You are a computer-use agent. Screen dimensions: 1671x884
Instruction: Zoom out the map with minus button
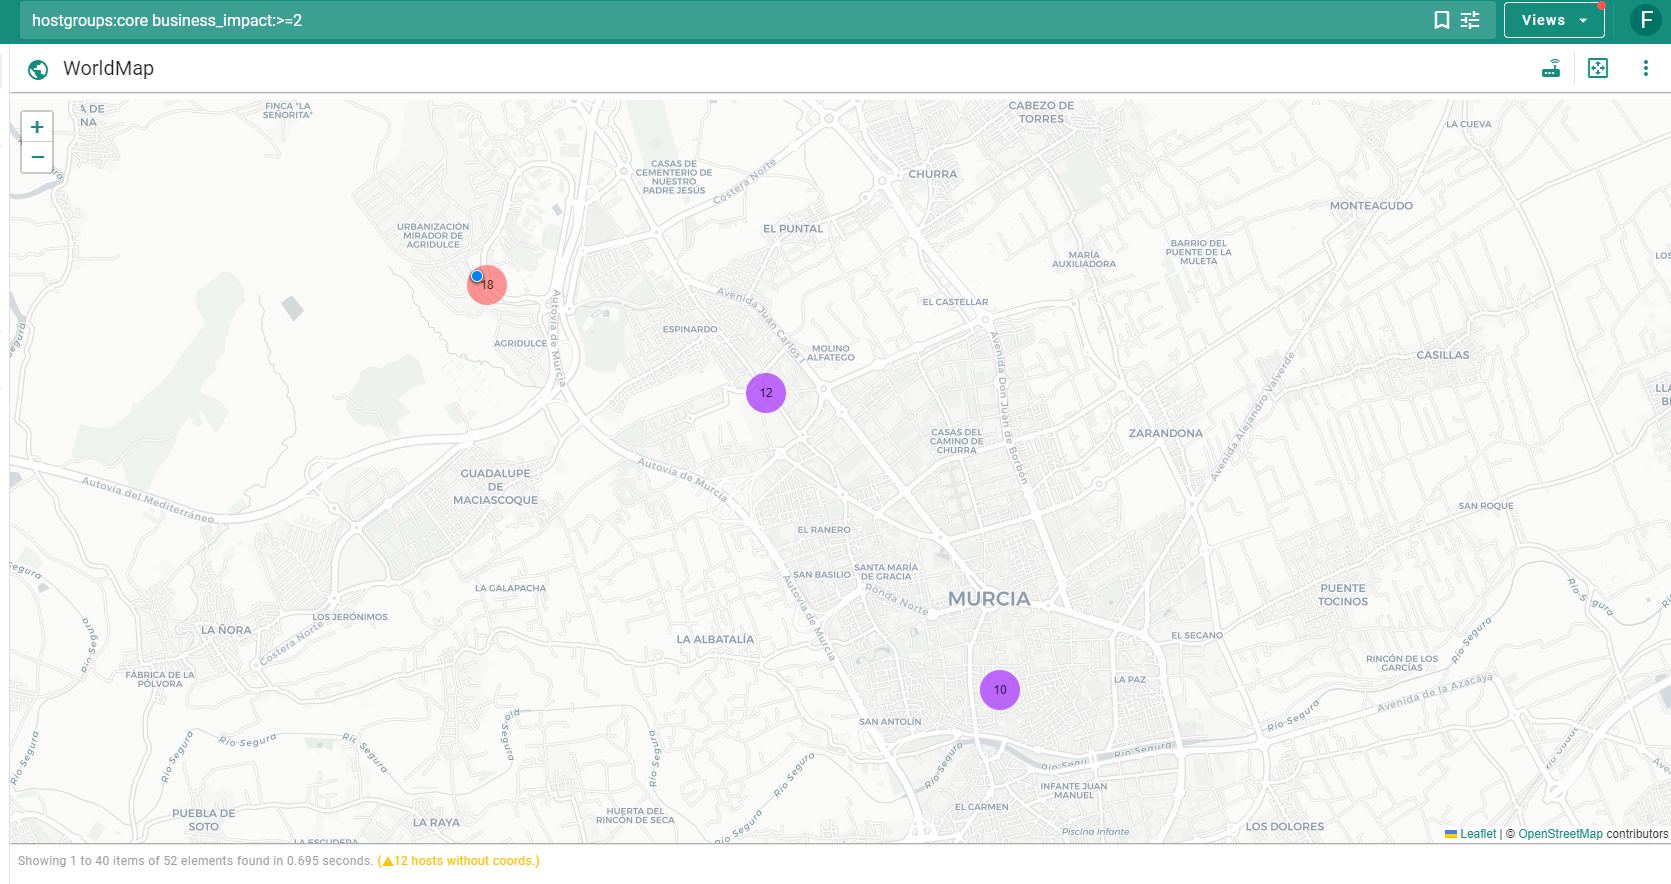(x=37, y=157)
